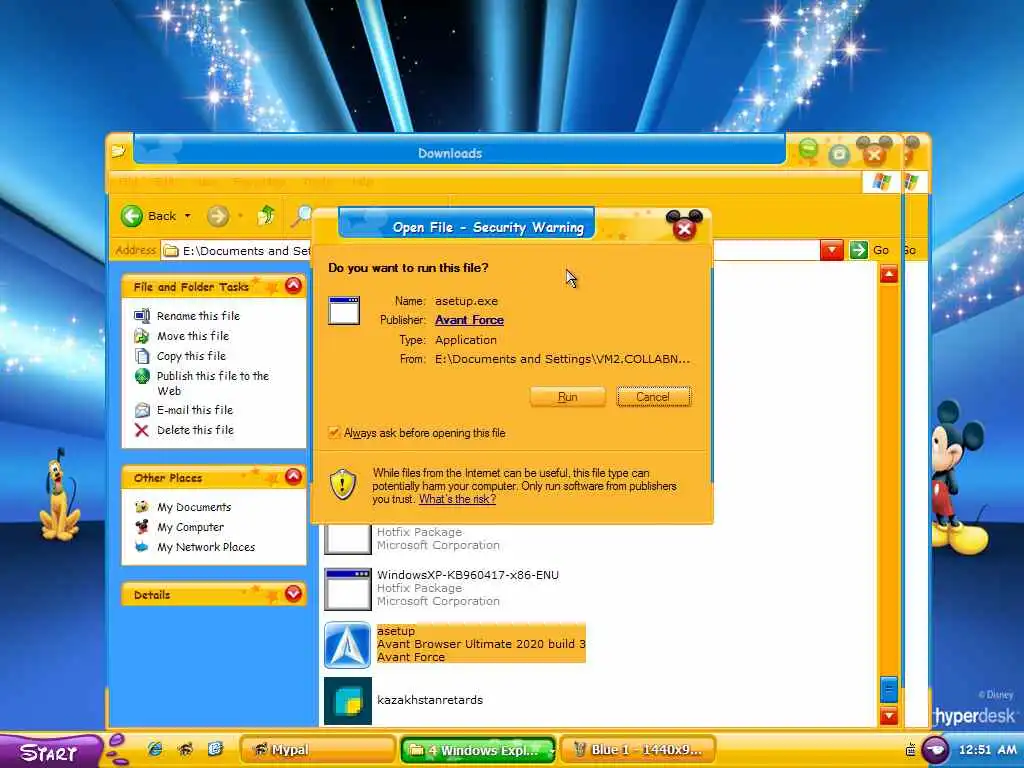This screenshot has width=1024, height=768.
Task: Uncheck Always ask before opening this file
Action: tap(334, 432)
